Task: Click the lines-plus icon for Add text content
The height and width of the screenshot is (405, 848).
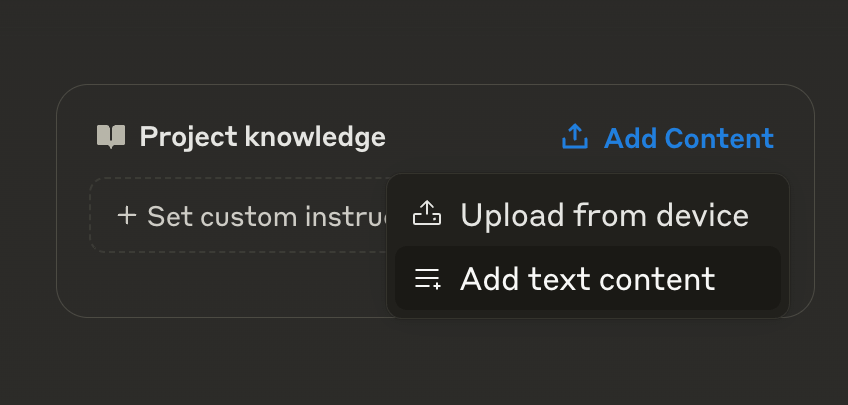Action: click(427, 278)
